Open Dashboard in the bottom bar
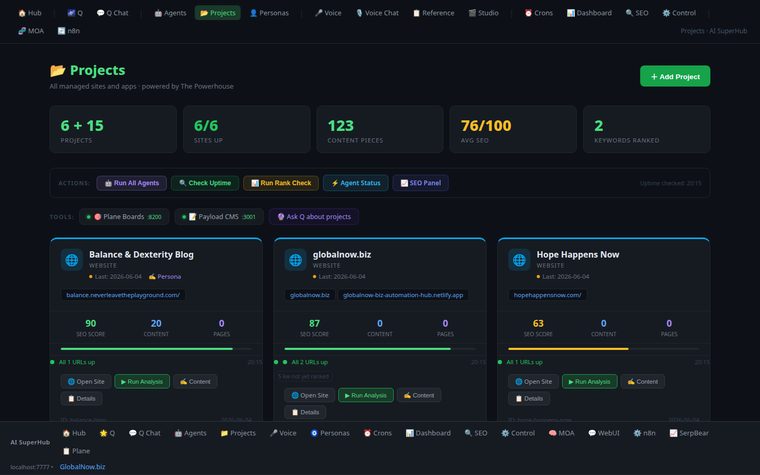 pos(428,433)
